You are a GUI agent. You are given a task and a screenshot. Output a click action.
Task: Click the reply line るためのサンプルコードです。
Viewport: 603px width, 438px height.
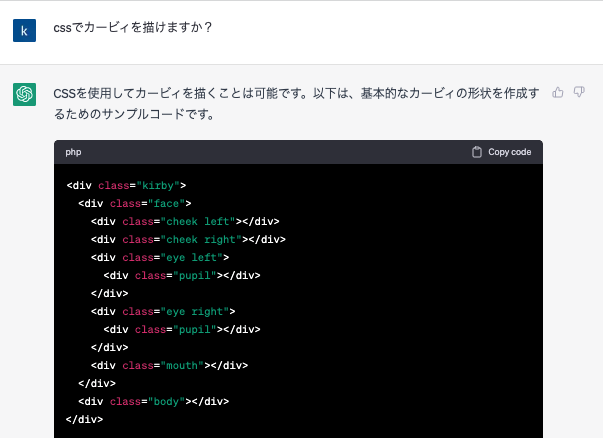coord(134,114)
